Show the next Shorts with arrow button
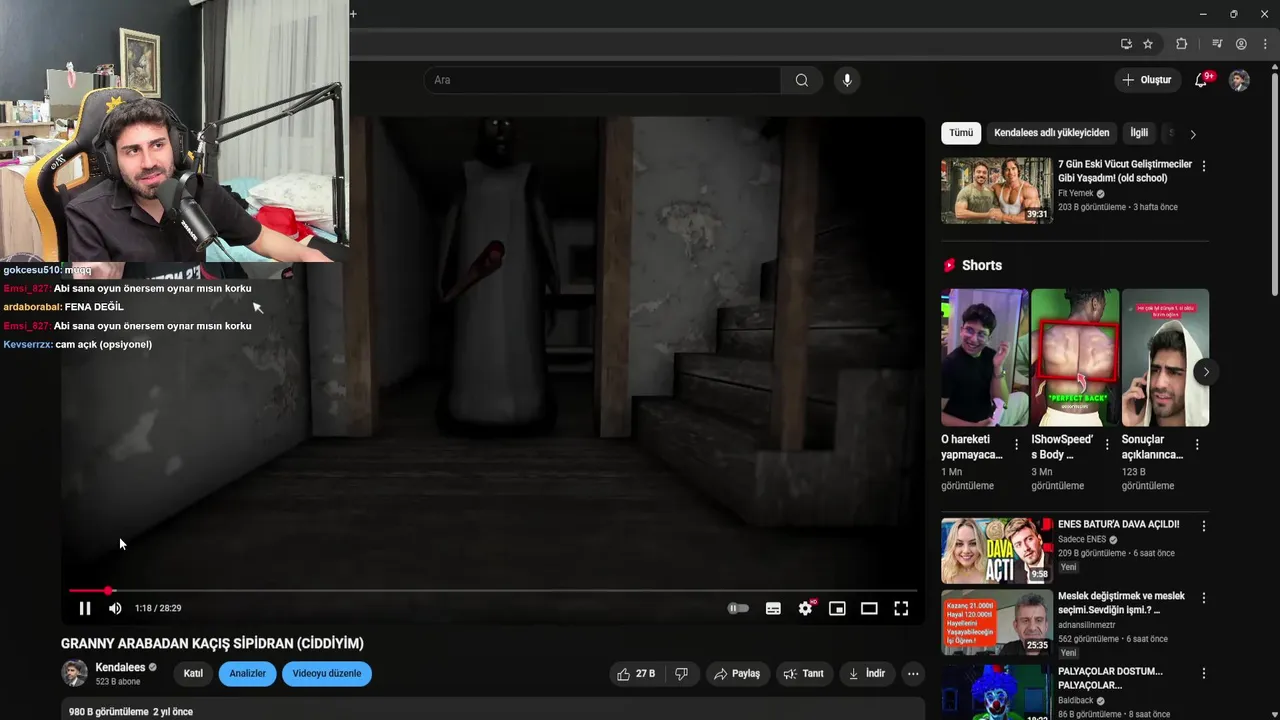Screen dimensions: 1280x720 point(1206,372)
